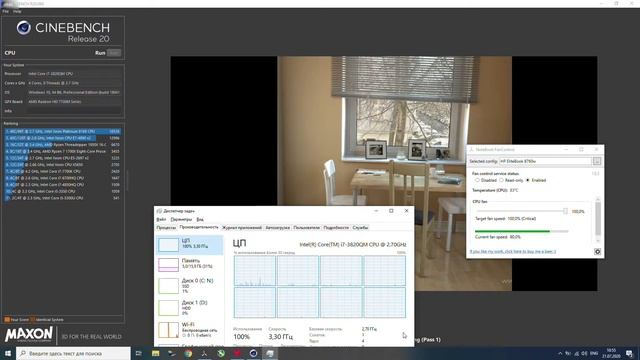
Task: Open the Файл menu in Task Manager
Action: tap(161, 220)
